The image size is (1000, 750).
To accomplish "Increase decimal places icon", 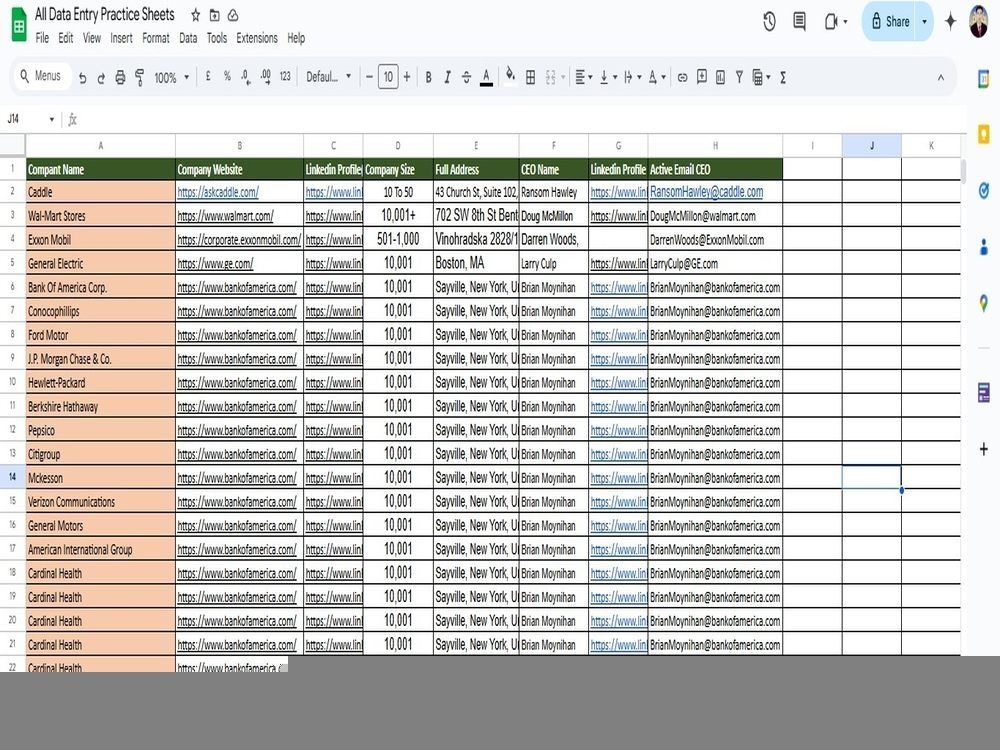I will coord(265,77).
